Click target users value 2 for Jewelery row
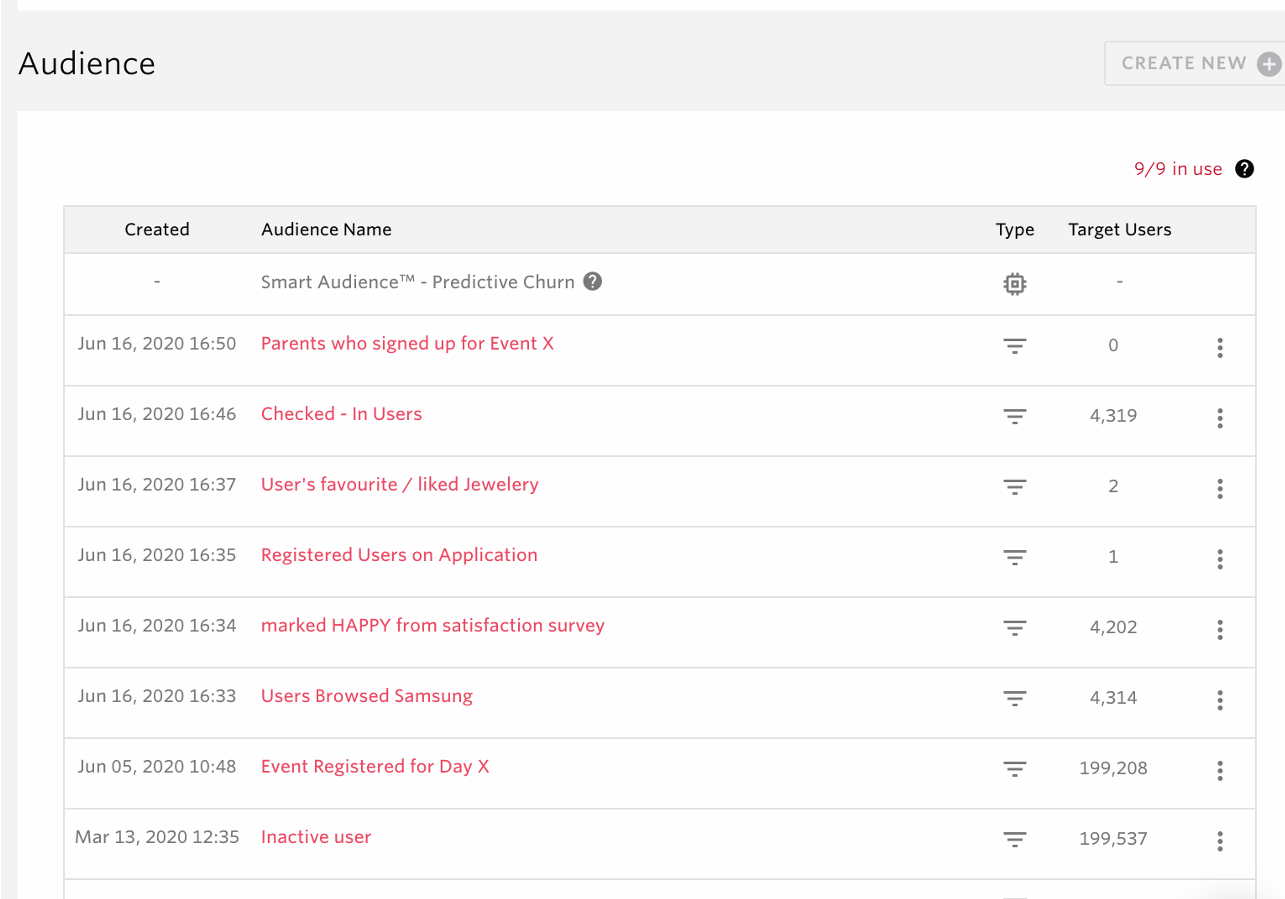 coord(1113,486)
